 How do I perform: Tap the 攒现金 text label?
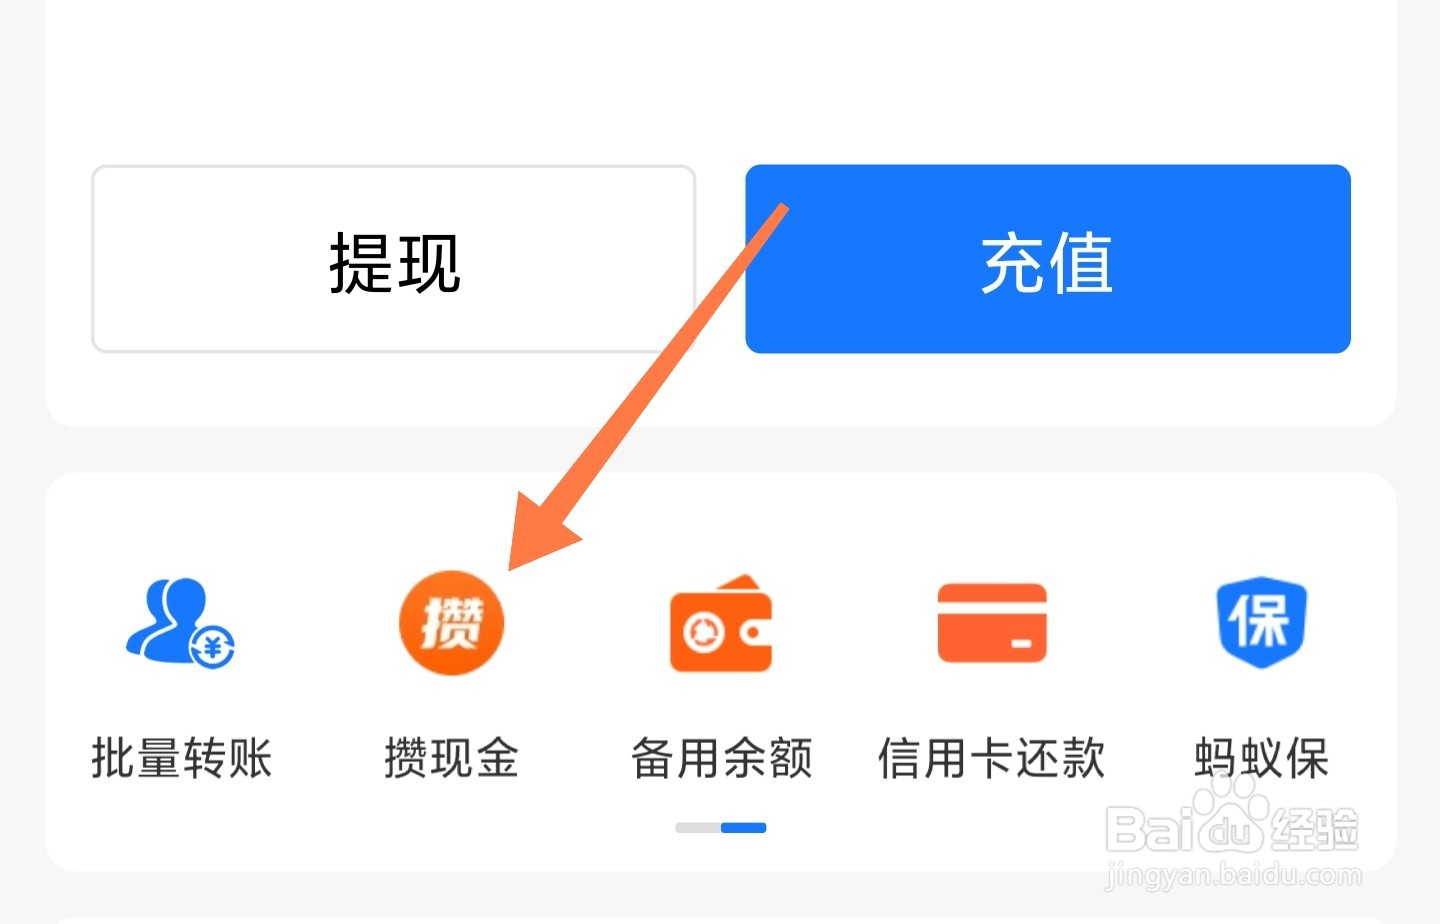tap(451, 758)
